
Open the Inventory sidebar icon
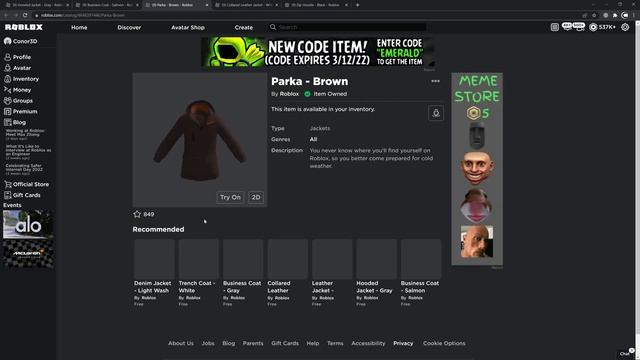tap(7, 79)
